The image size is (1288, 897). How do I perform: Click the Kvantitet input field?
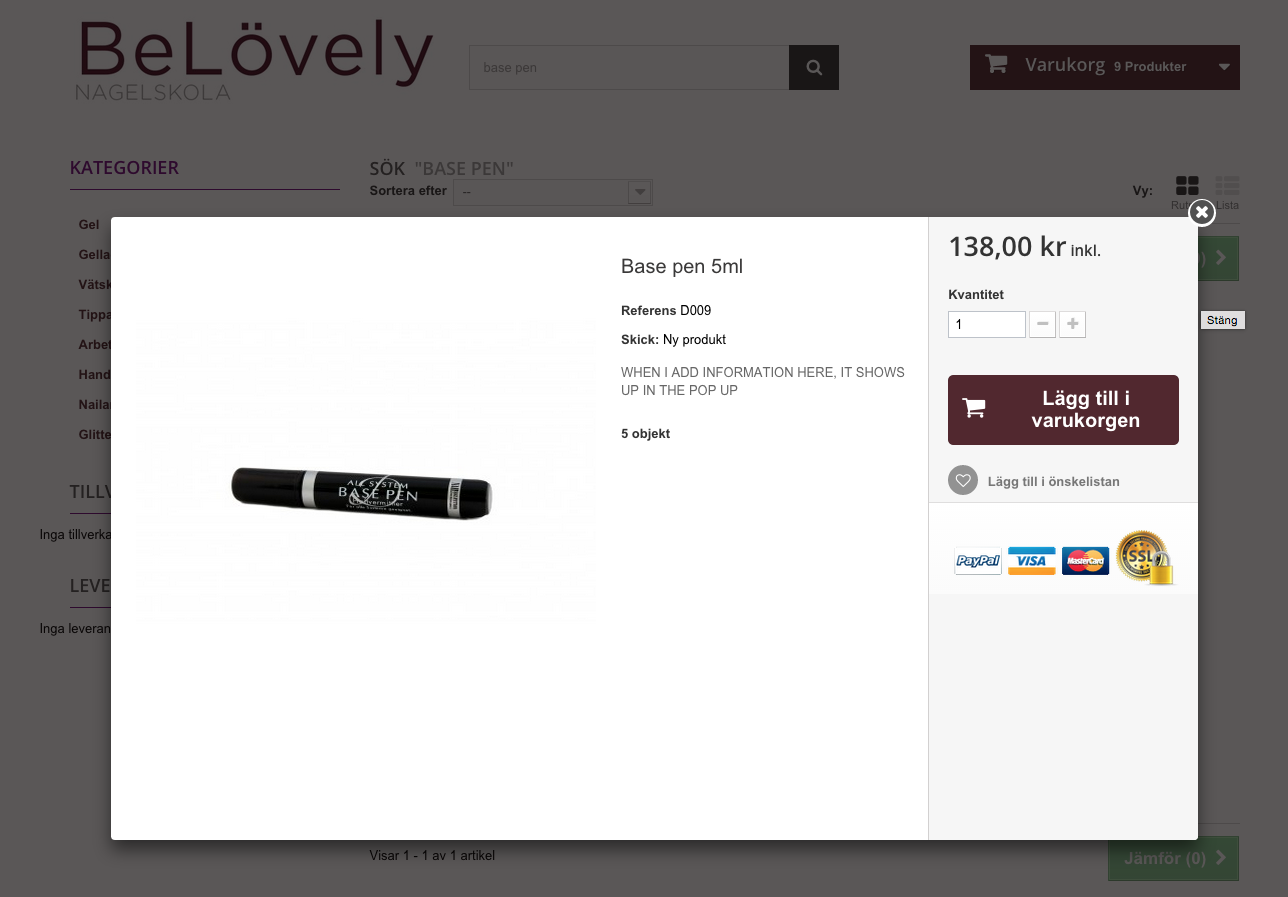click(987, 324)
